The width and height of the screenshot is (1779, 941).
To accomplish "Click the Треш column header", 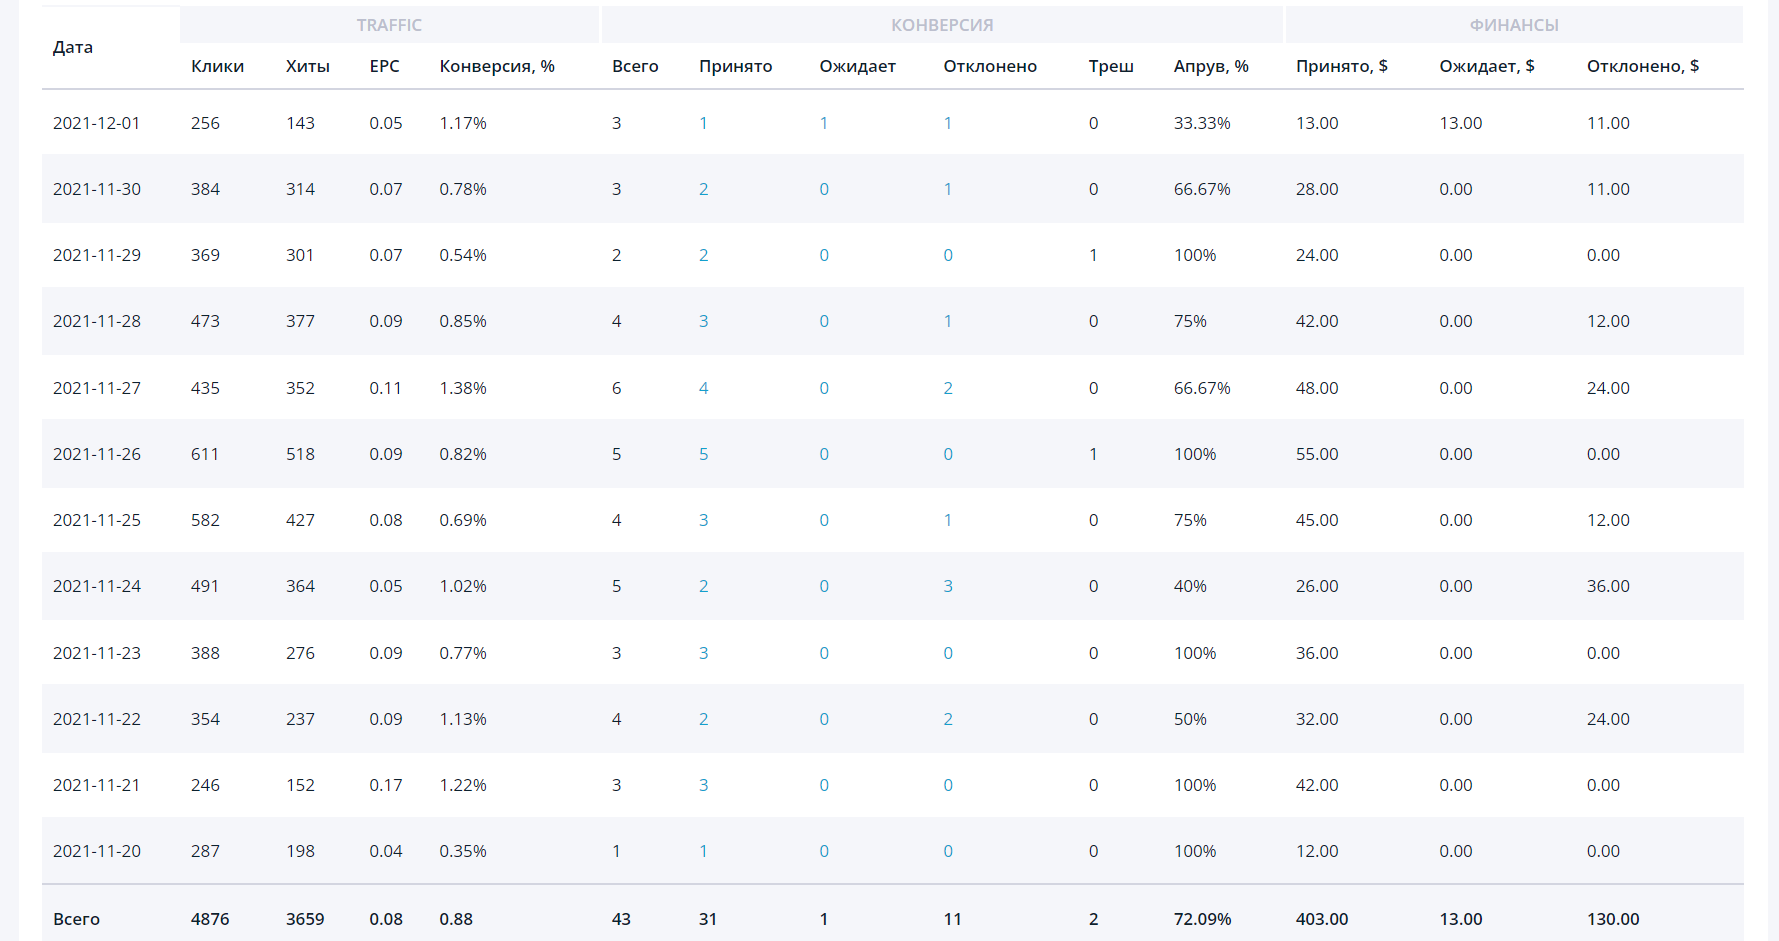I will pos(1110,66).
